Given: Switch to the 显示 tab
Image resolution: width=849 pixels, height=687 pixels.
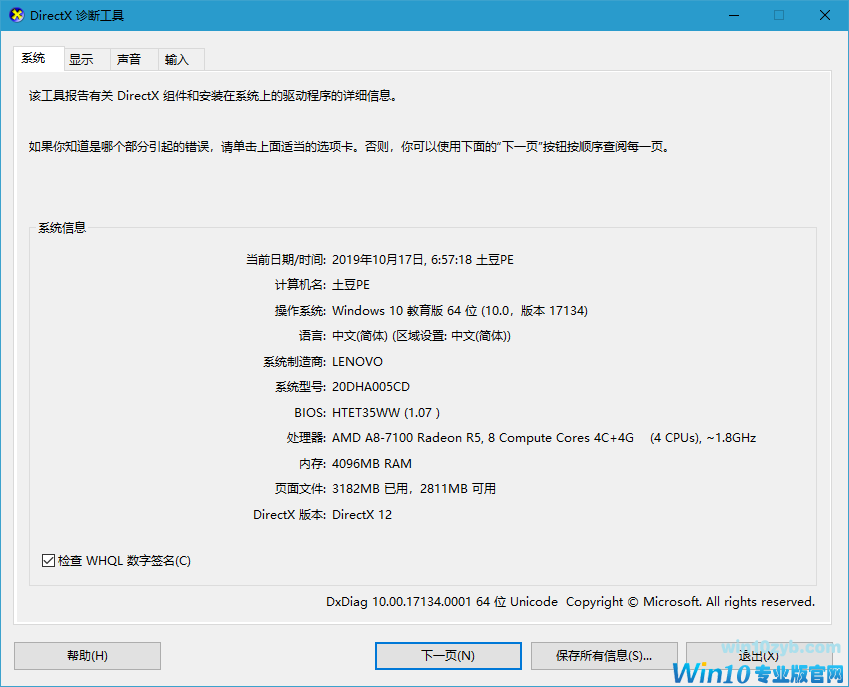Looking at the screenshot, I should (87, 59).
